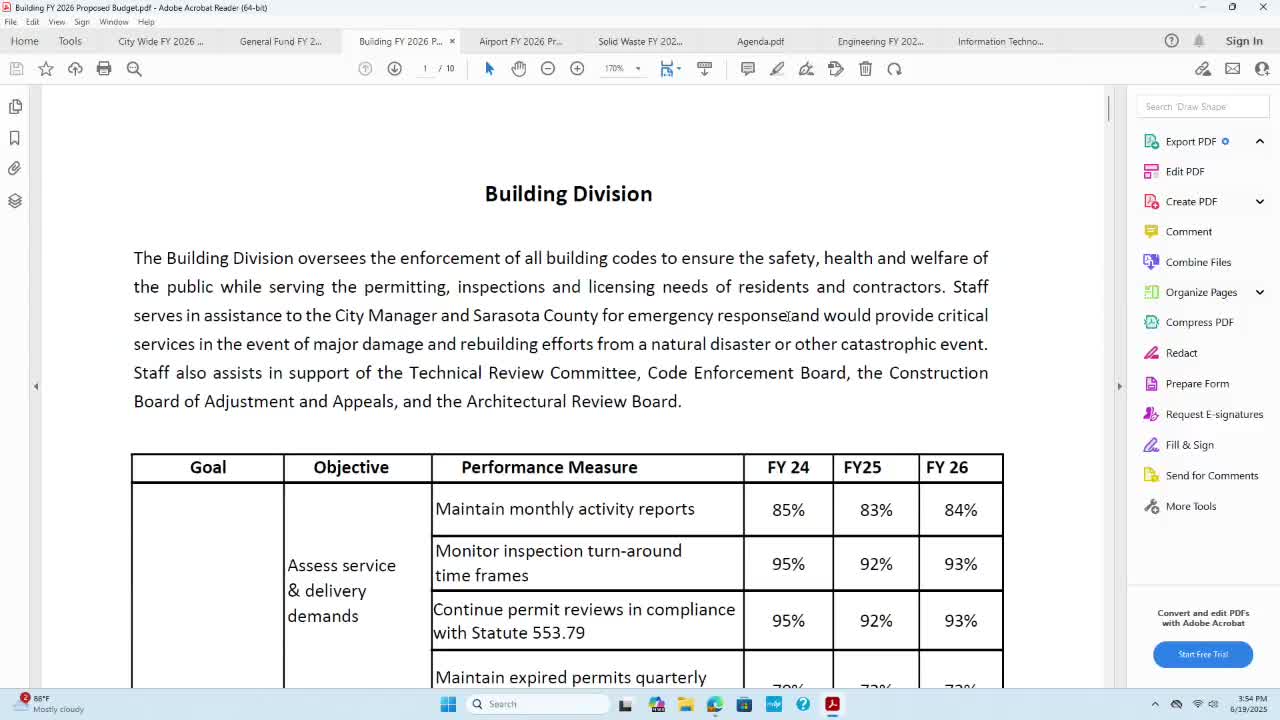Open help question mark icon
The height and width of the screenshot is (720, 1280).
pyautogui.click(x=1171, y=41)
